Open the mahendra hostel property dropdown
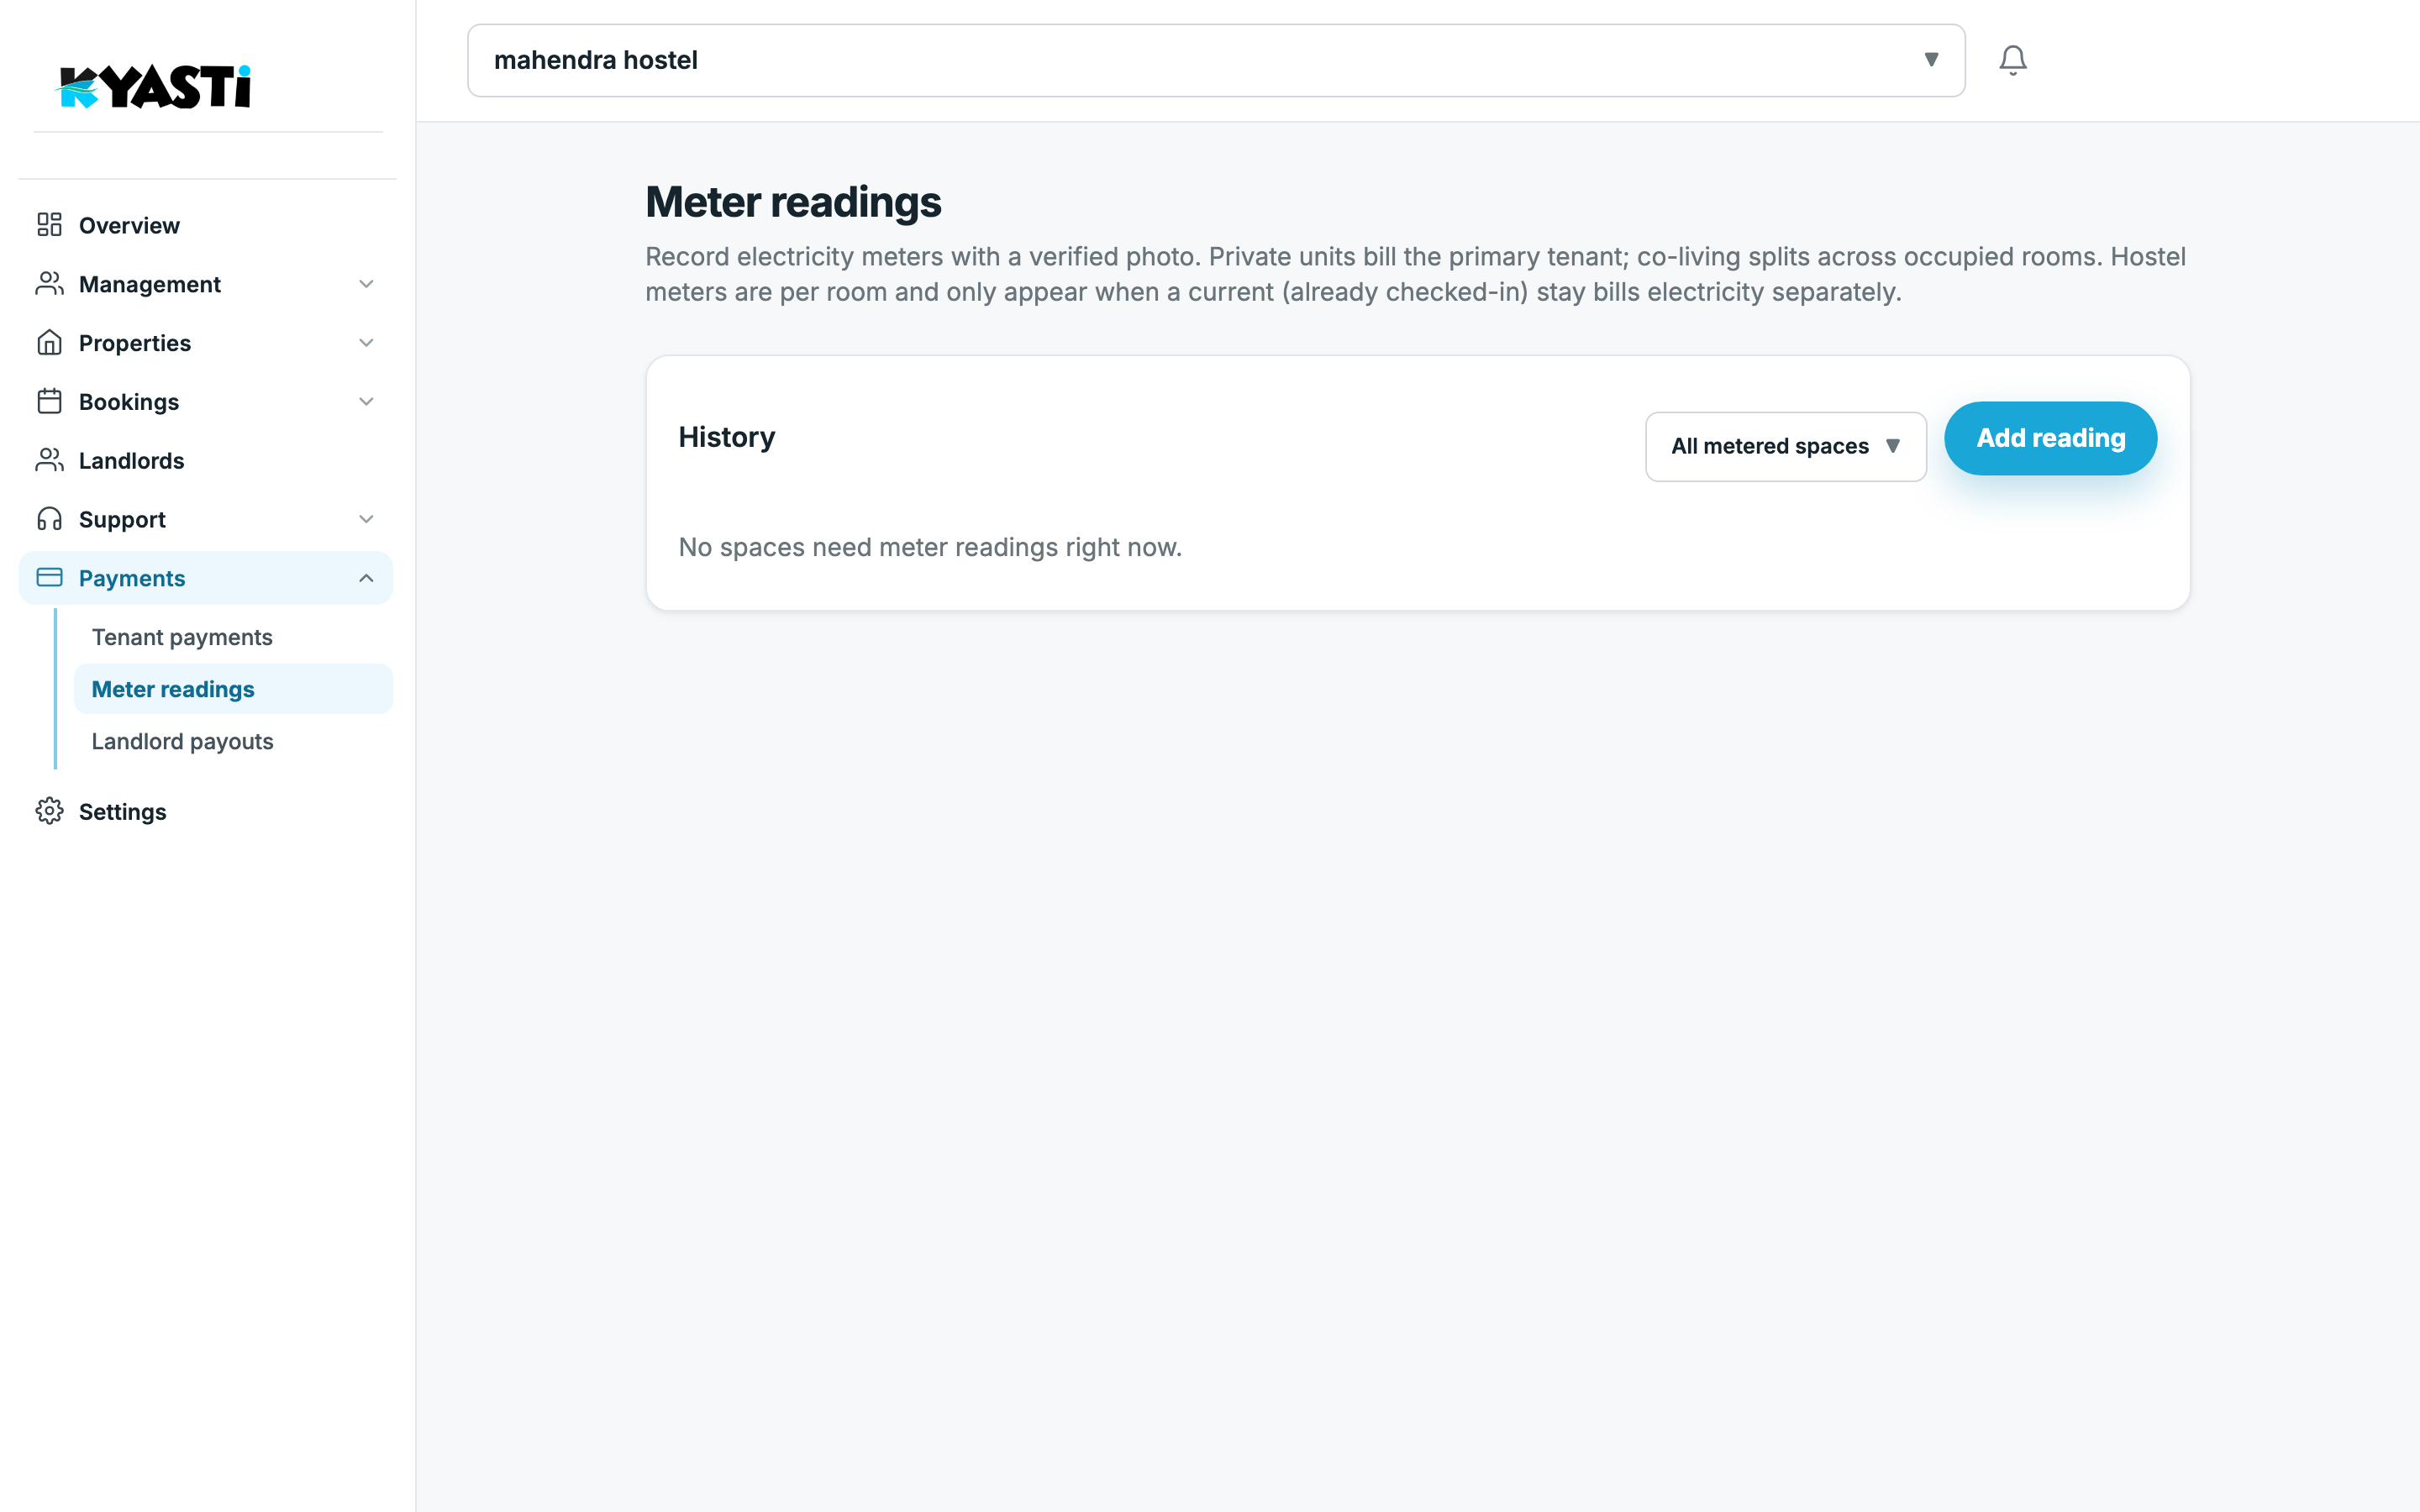This screenshot has height=1512, width=2420. click(x=1216, y=60)
